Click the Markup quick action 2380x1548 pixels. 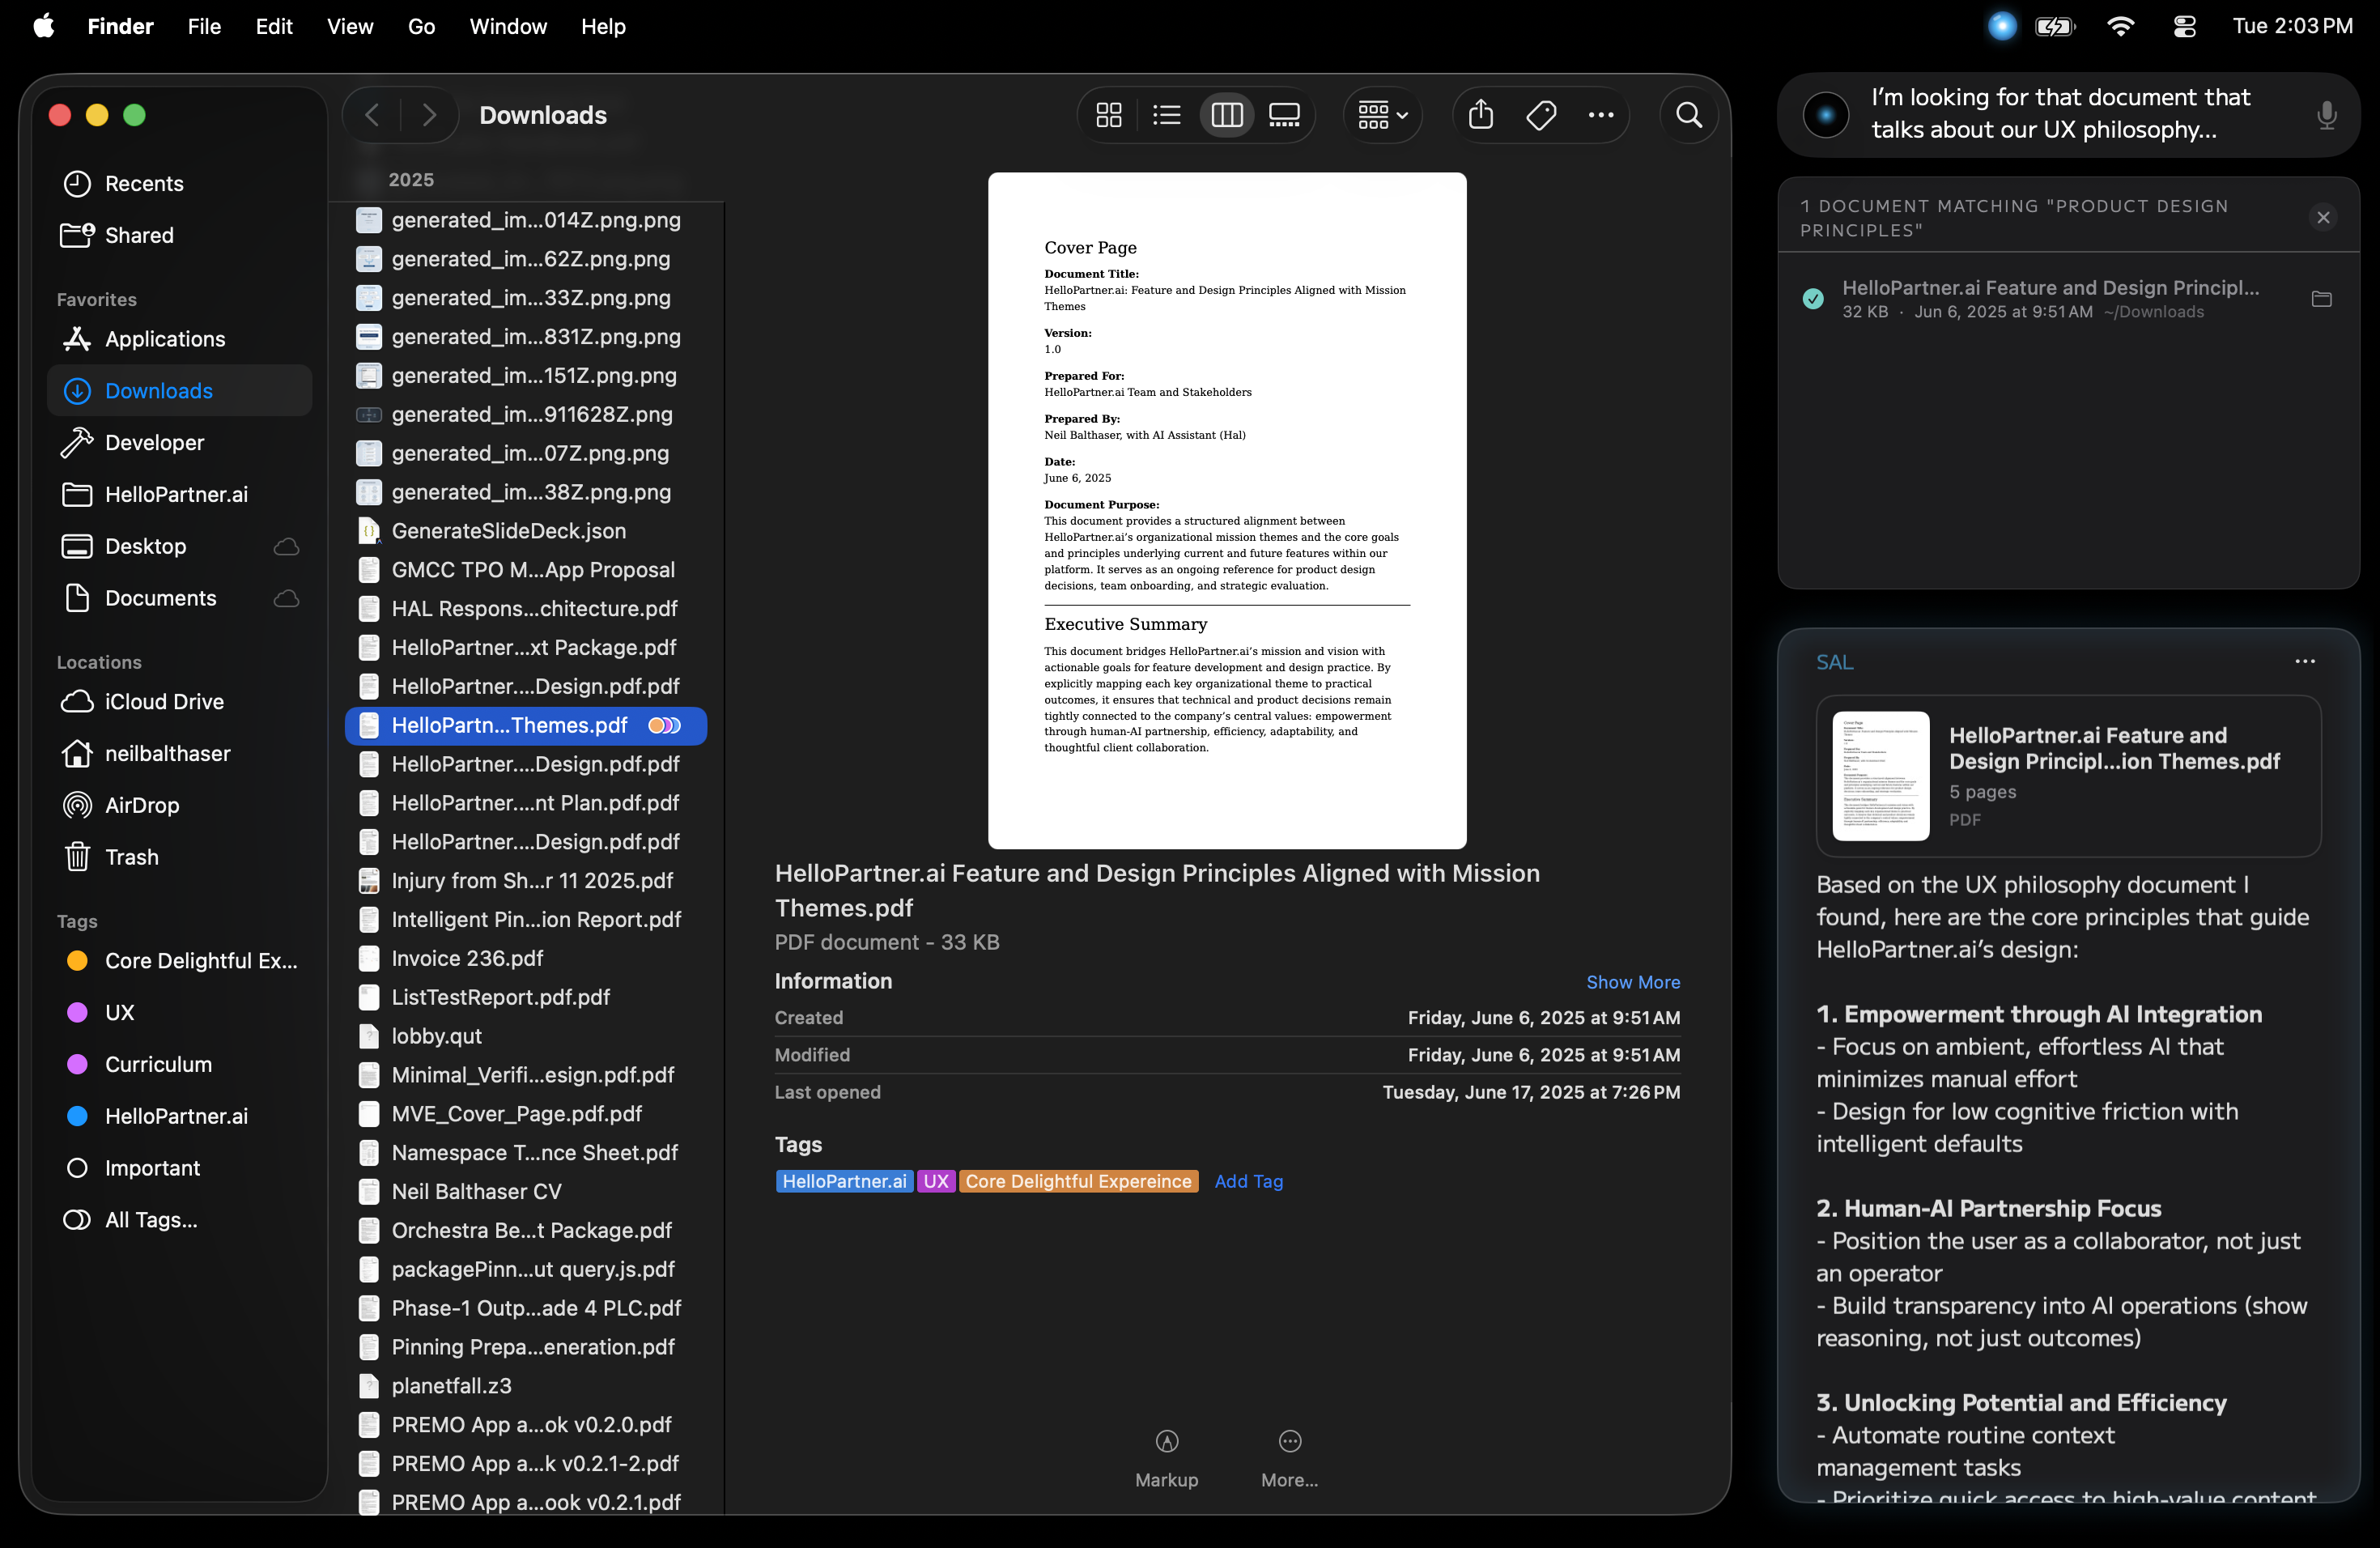(1166, 1459)
